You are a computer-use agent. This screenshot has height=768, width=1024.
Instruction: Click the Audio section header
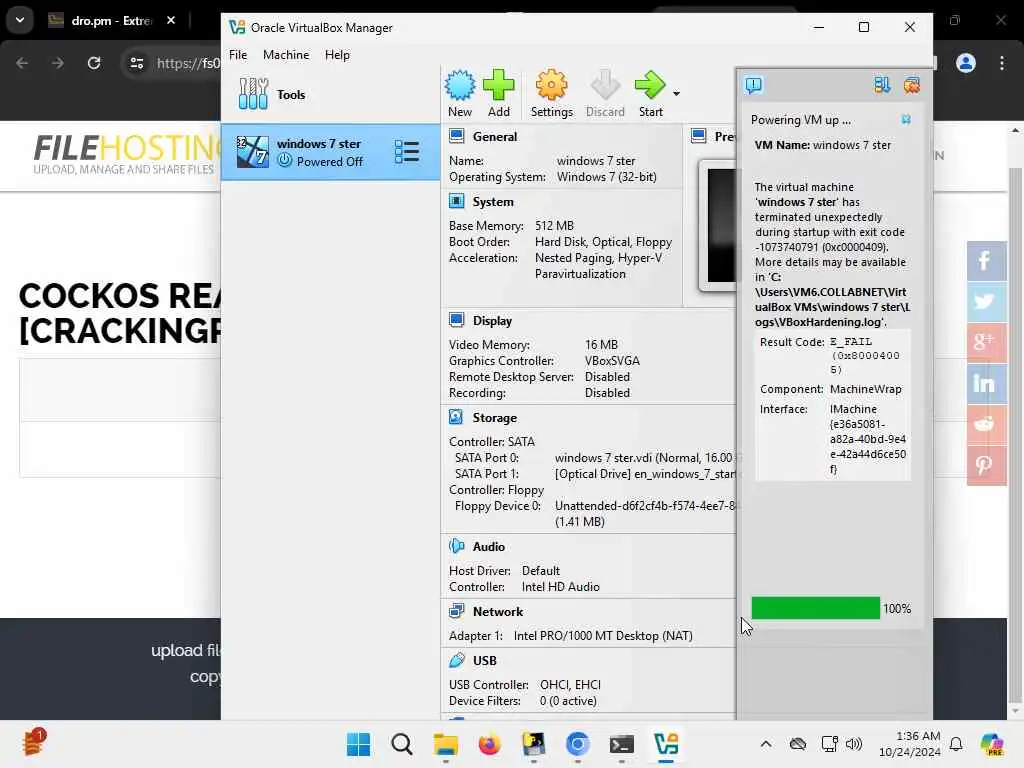(488, 547)
